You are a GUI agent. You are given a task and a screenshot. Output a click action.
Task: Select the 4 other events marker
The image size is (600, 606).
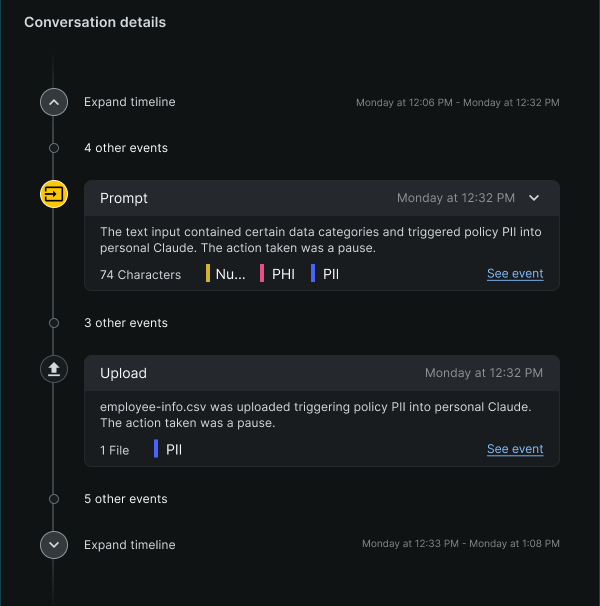[54, 148]
